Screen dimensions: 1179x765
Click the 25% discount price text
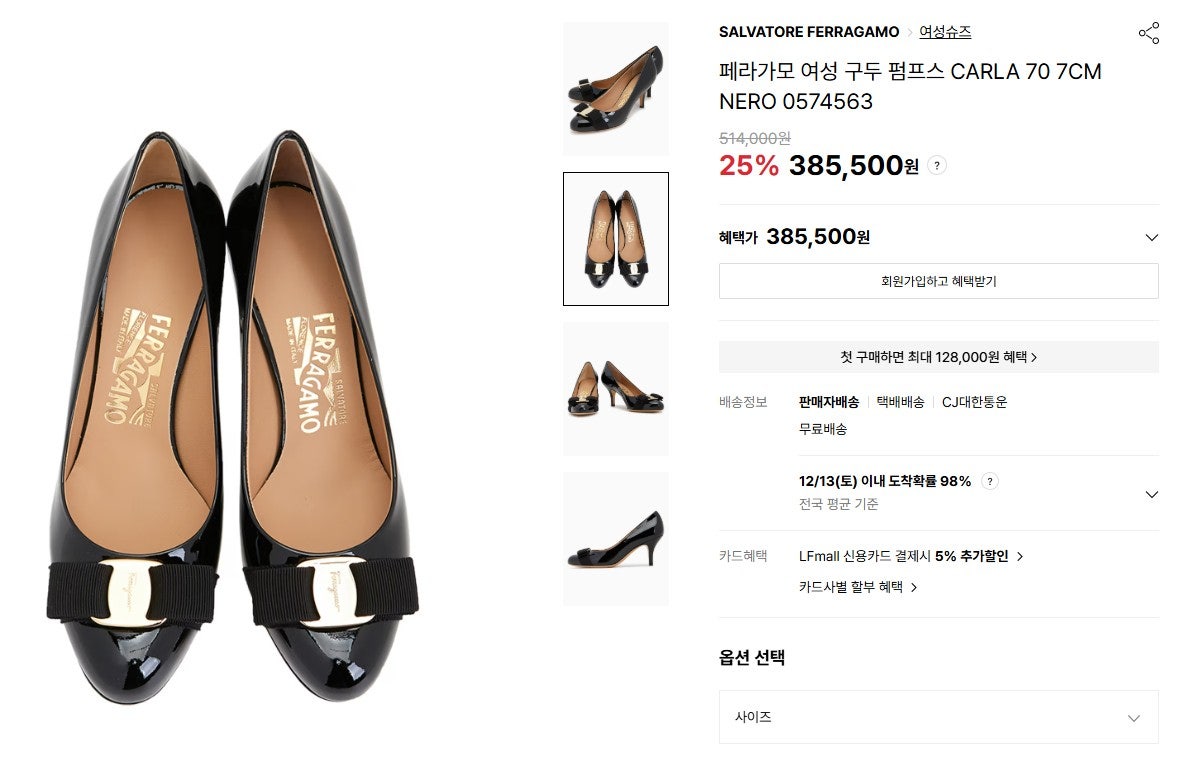[x=748, y=166]
